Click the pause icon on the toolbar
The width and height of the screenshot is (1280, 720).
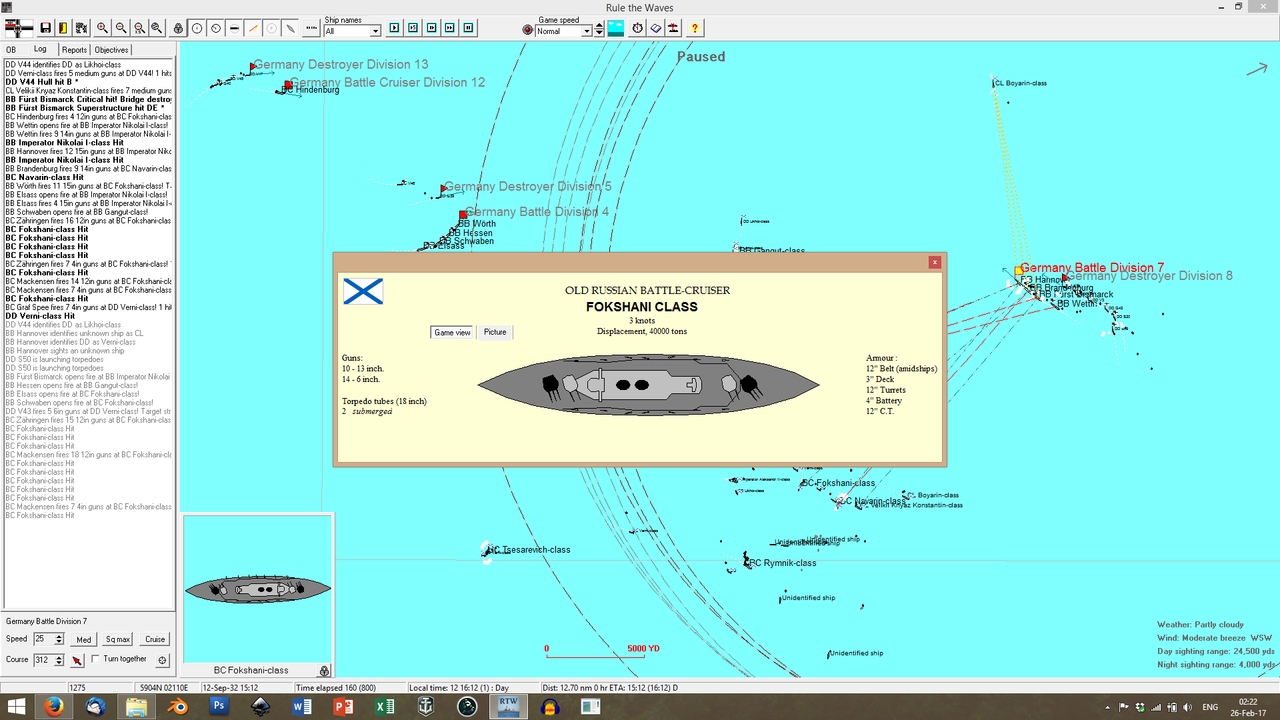click(x=469, y=28)
